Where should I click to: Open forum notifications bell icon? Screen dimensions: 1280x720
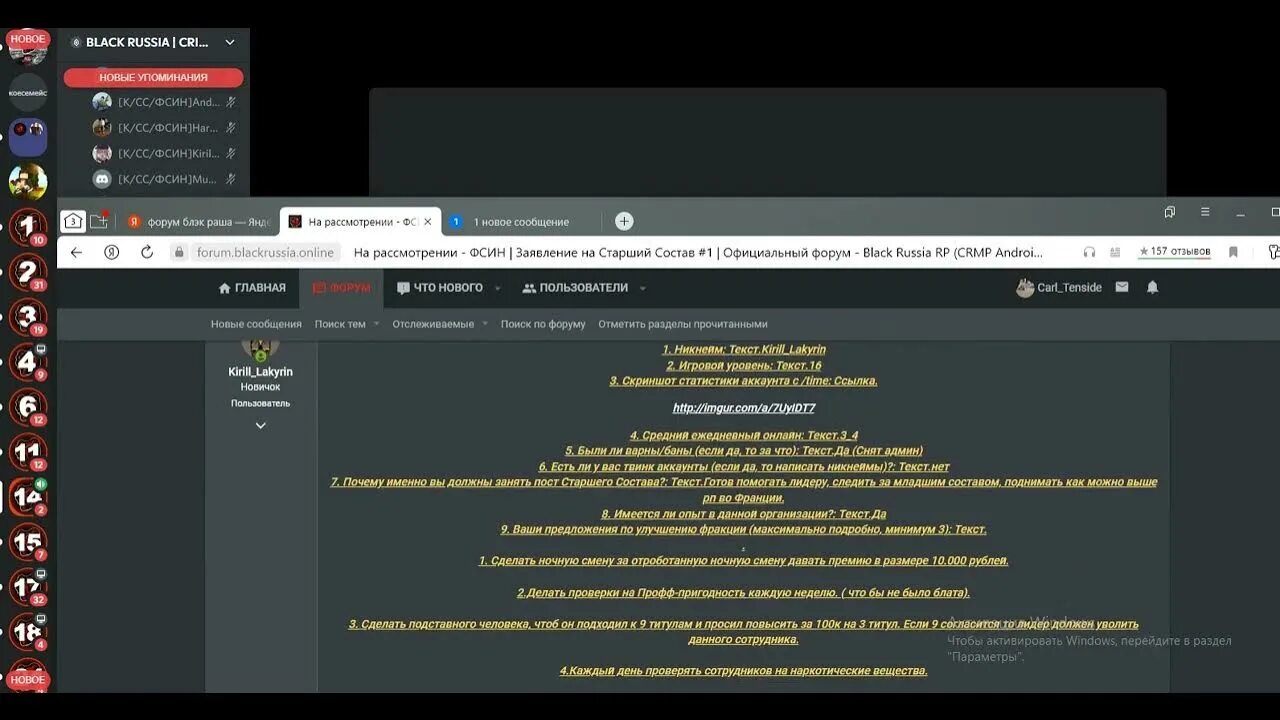(x=1152, y=287)
